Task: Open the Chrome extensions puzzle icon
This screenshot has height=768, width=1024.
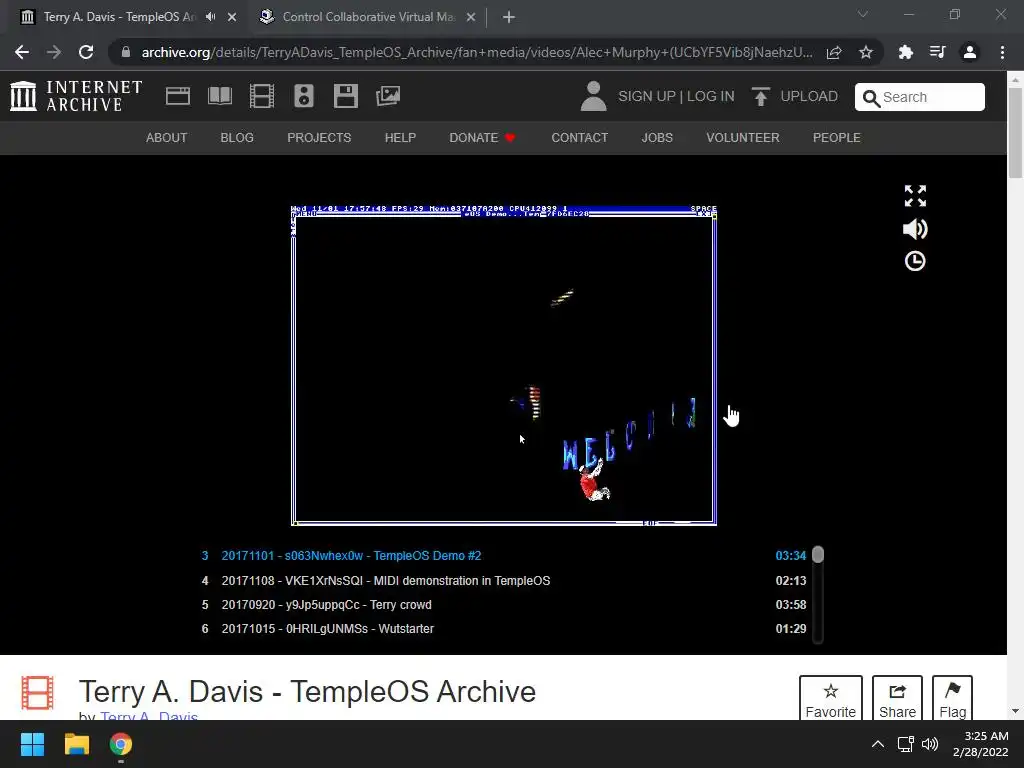Action: [905, 52]
